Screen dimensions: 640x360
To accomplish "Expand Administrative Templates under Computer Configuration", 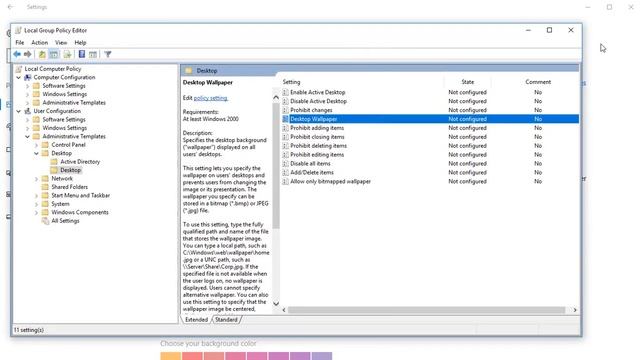I will tap(27, 103).
